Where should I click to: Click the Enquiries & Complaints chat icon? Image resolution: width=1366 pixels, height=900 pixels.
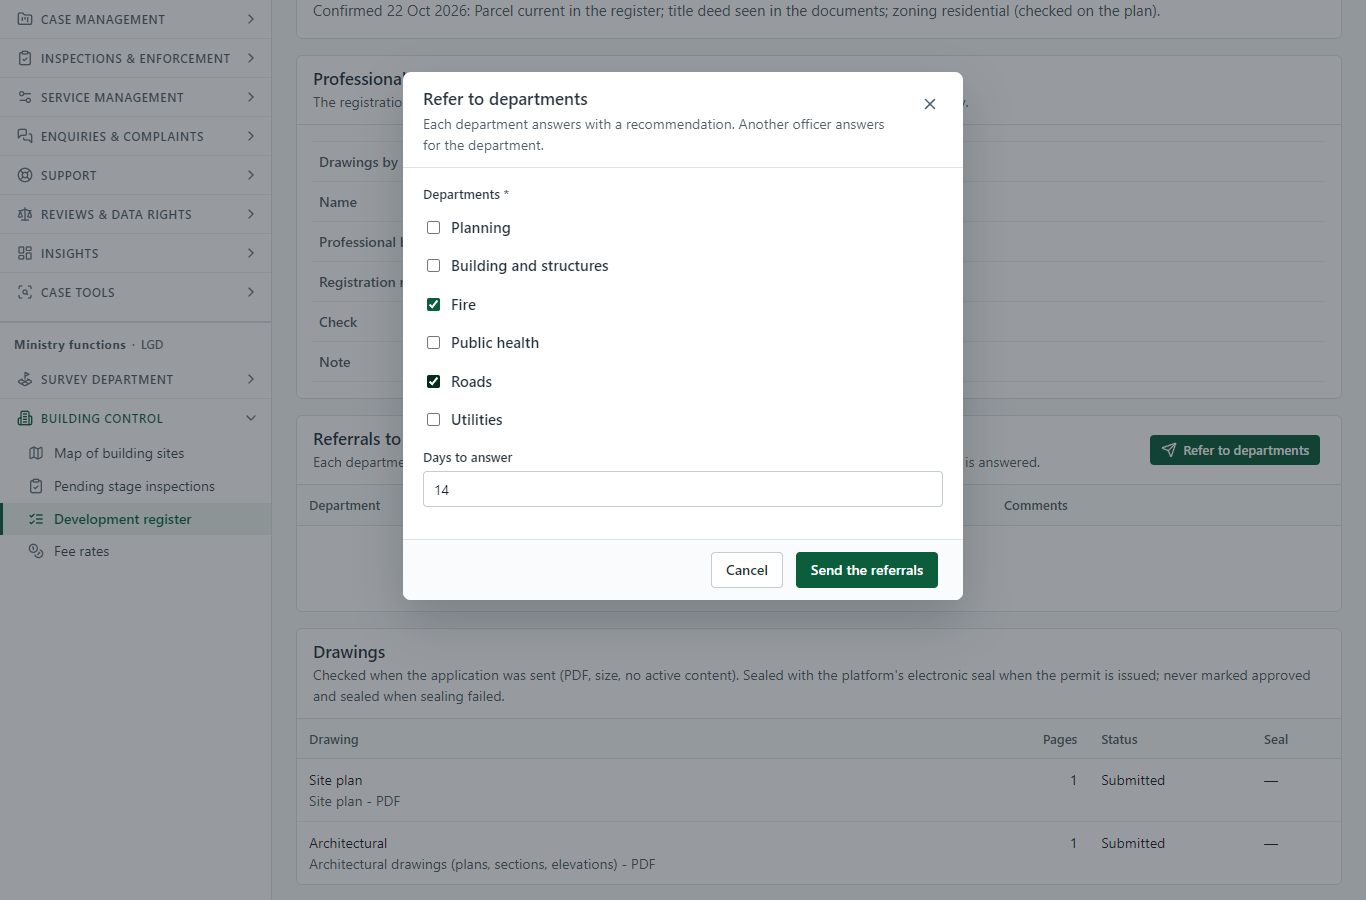[25, 136]
